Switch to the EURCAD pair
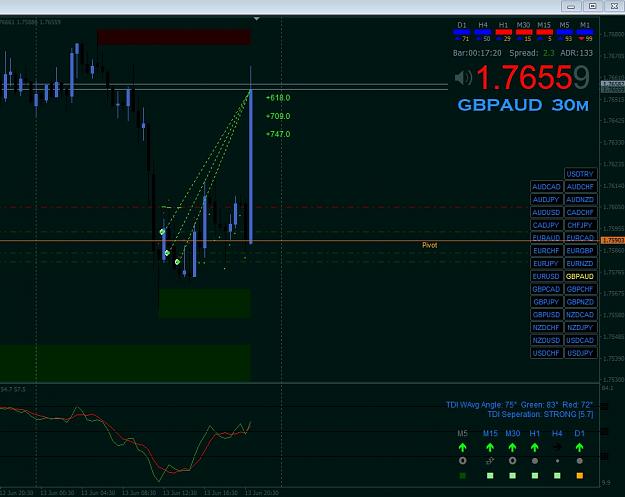Viewport: 625px width, 497px height. pos(580,238)
